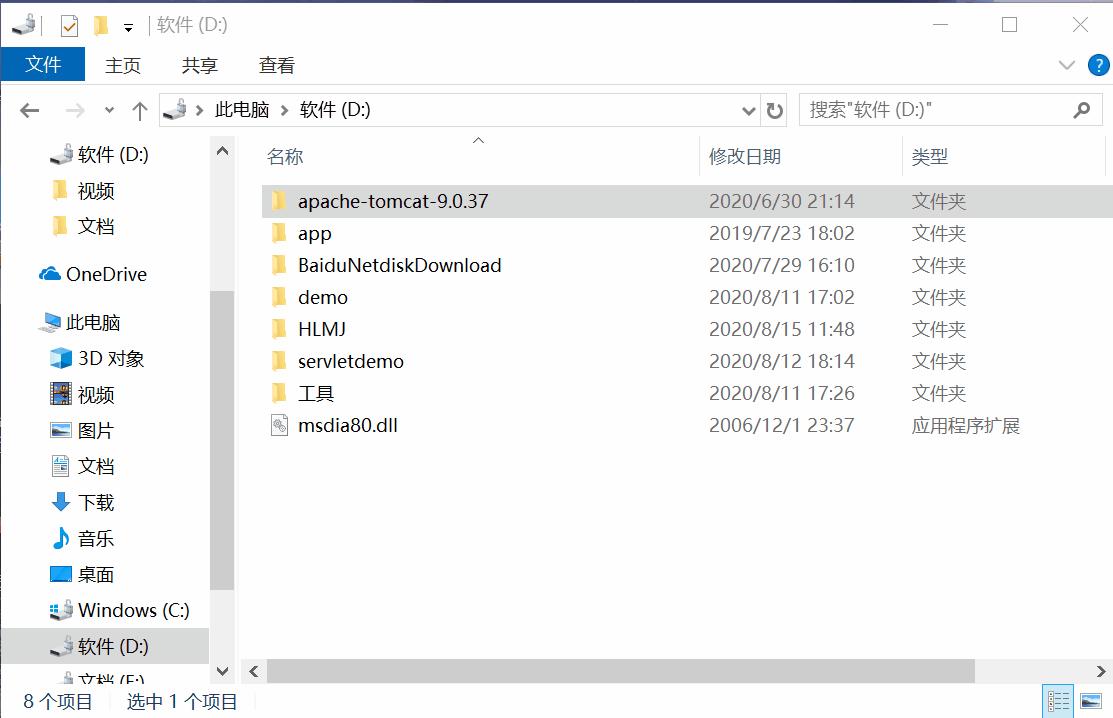This screenshot has height=718, width=1113.
Task: Click the back navigation button
Action: (x=29, y=110)
